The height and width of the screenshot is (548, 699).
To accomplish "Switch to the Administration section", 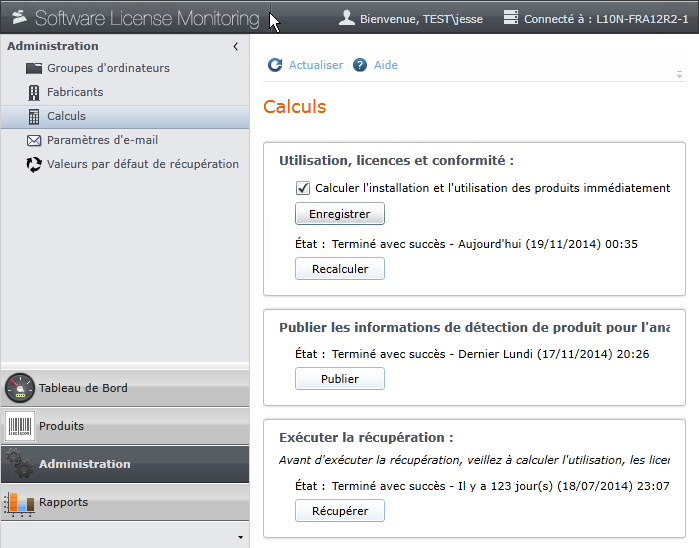I will pos(84,464).
